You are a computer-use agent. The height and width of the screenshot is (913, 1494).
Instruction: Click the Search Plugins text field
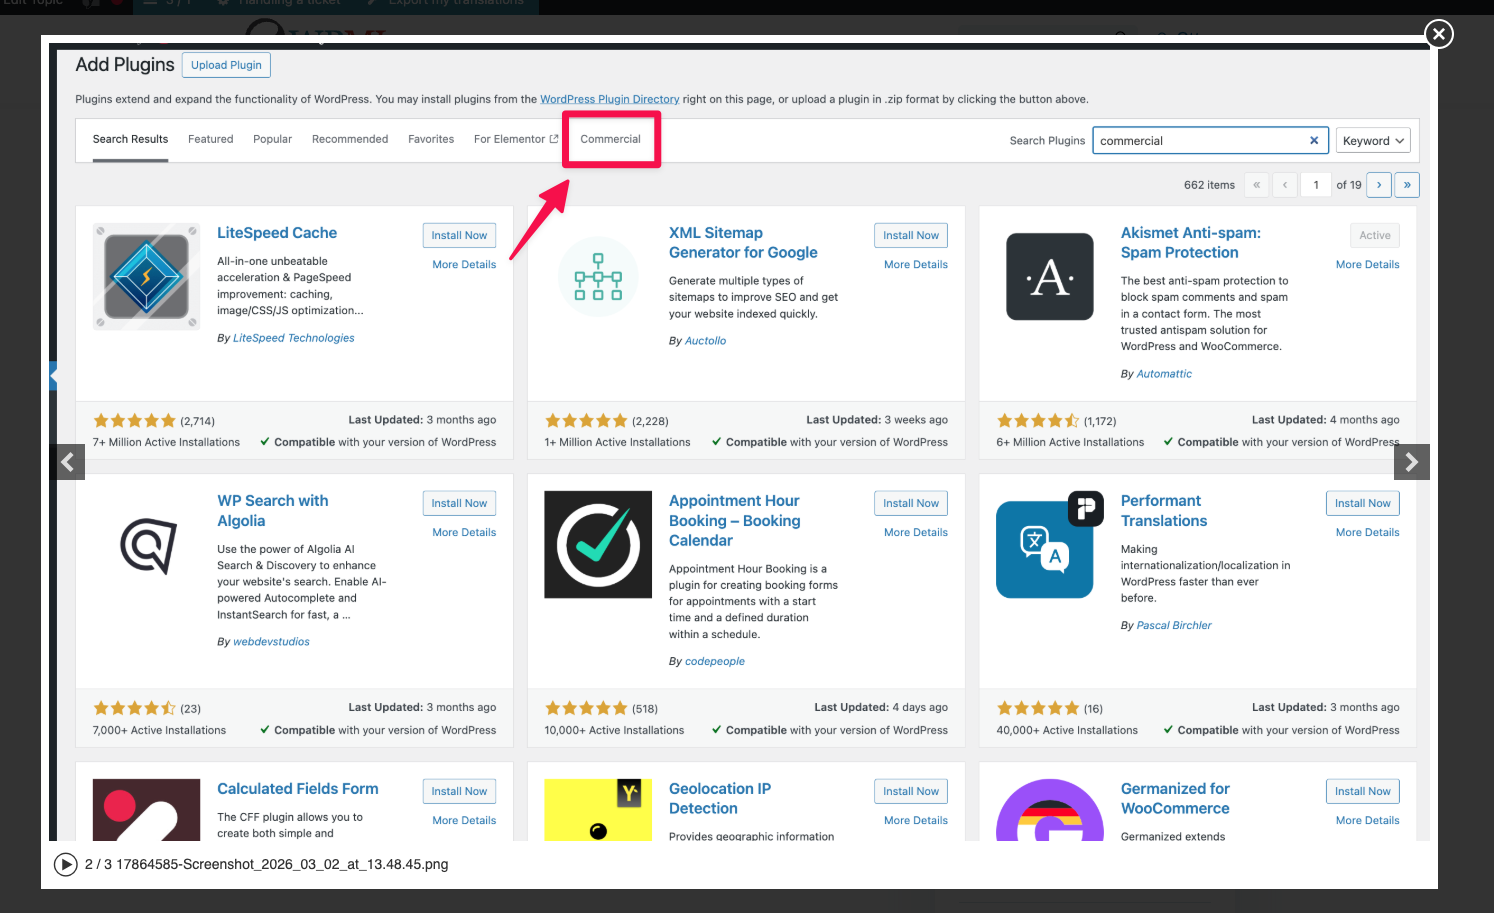1198,141
